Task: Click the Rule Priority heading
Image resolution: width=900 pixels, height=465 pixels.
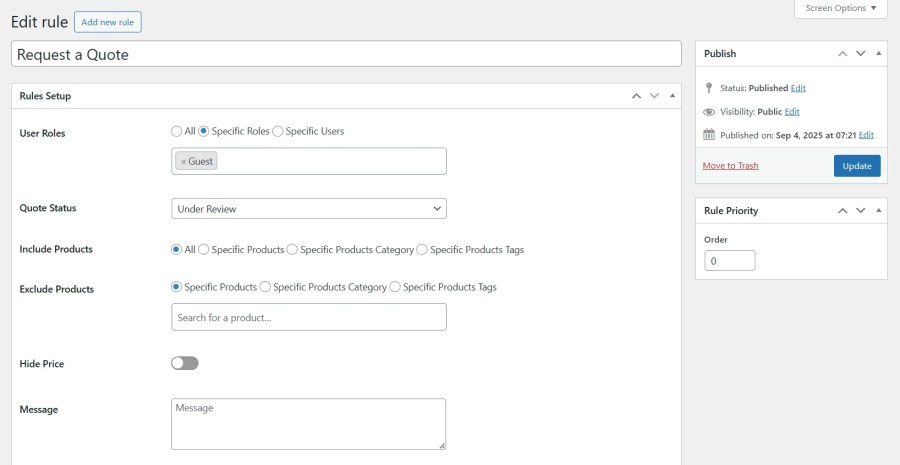Action: pos(731,211)
